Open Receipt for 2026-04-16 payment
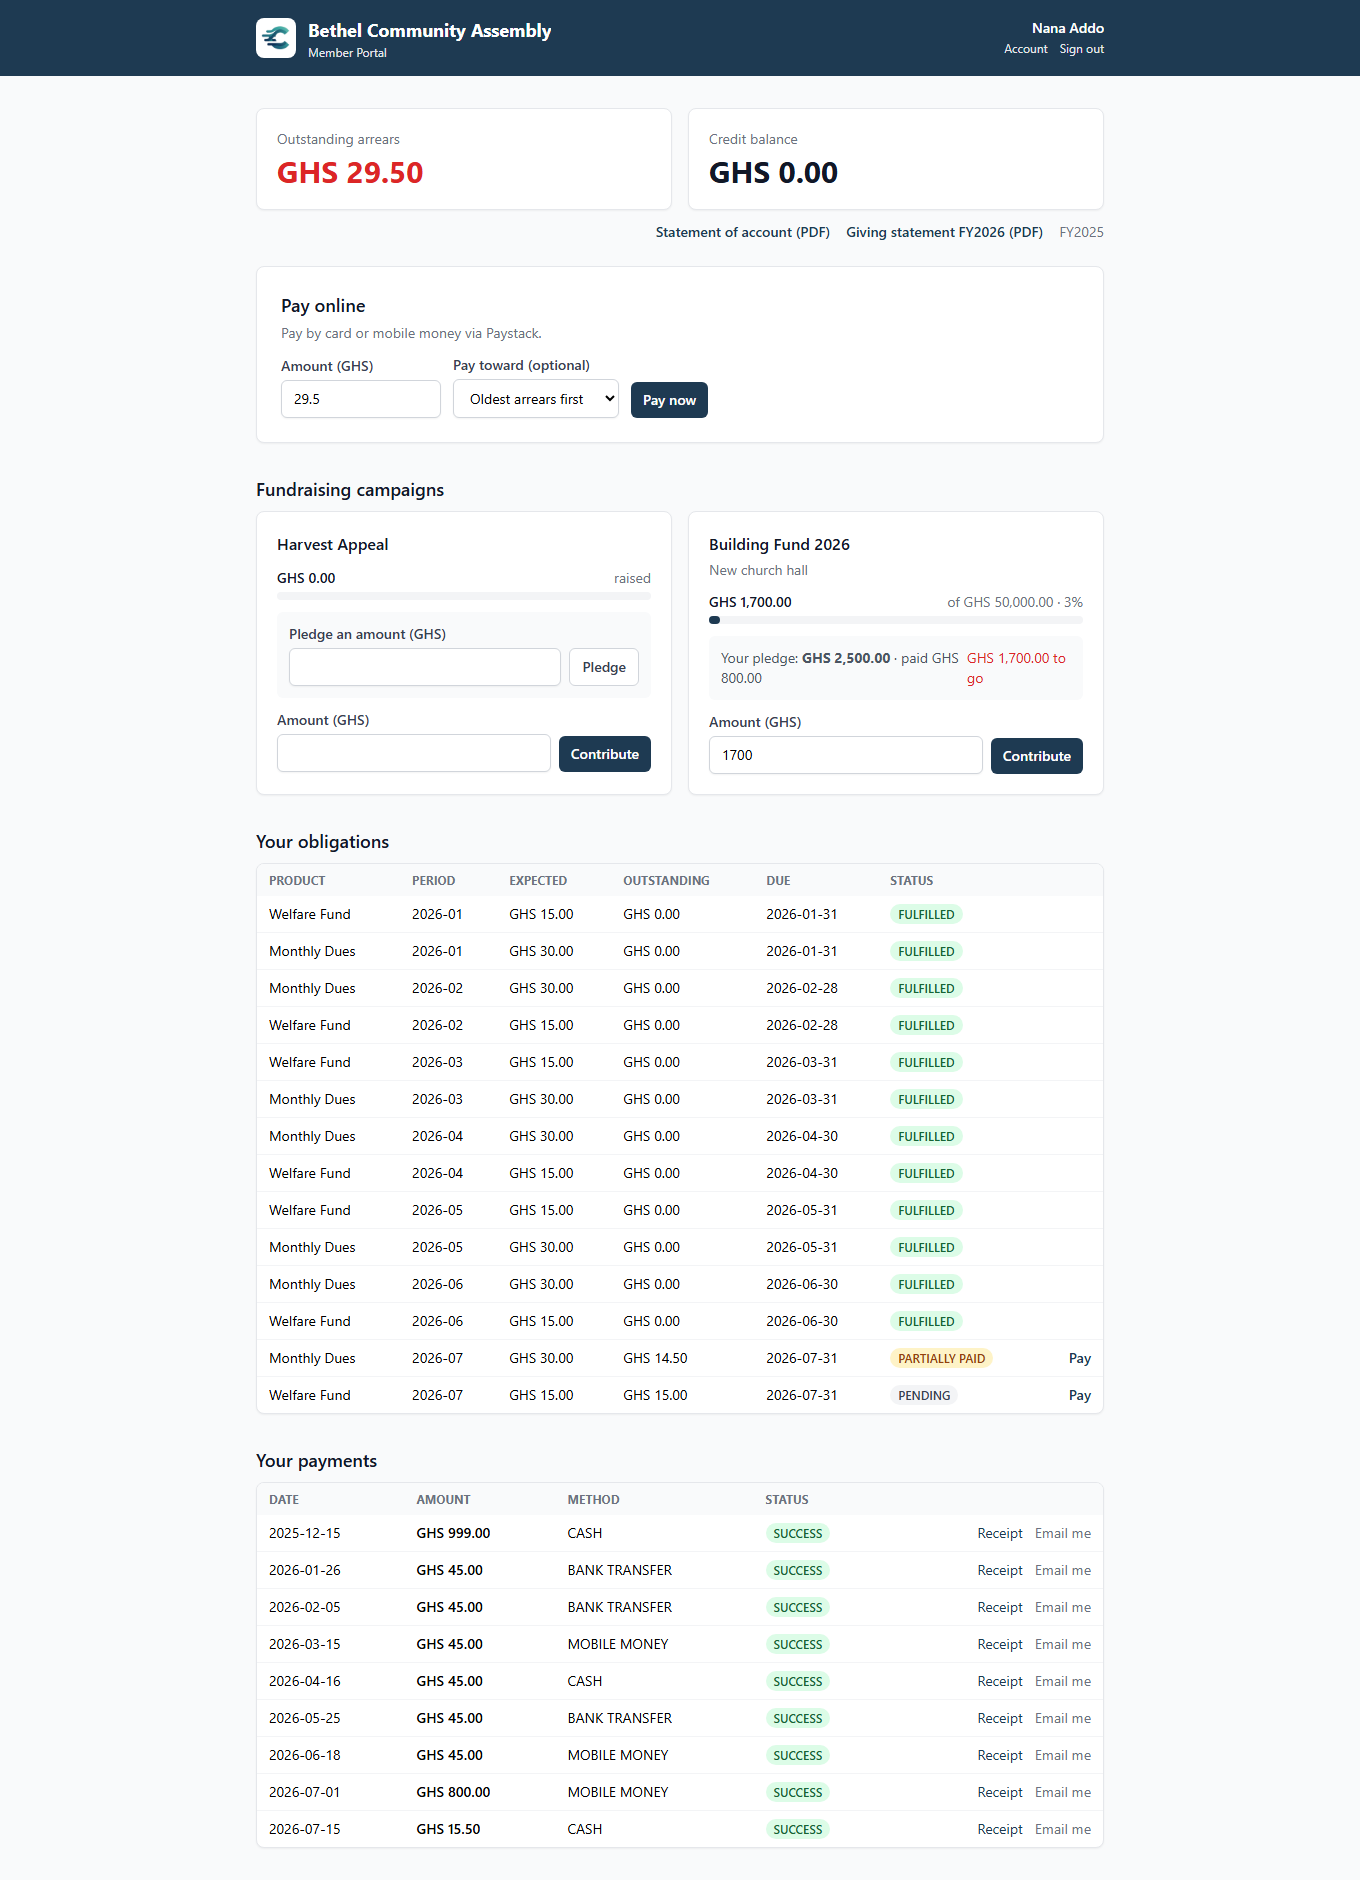This screenshot has width=1360, height=1880. (1000, 1681)
